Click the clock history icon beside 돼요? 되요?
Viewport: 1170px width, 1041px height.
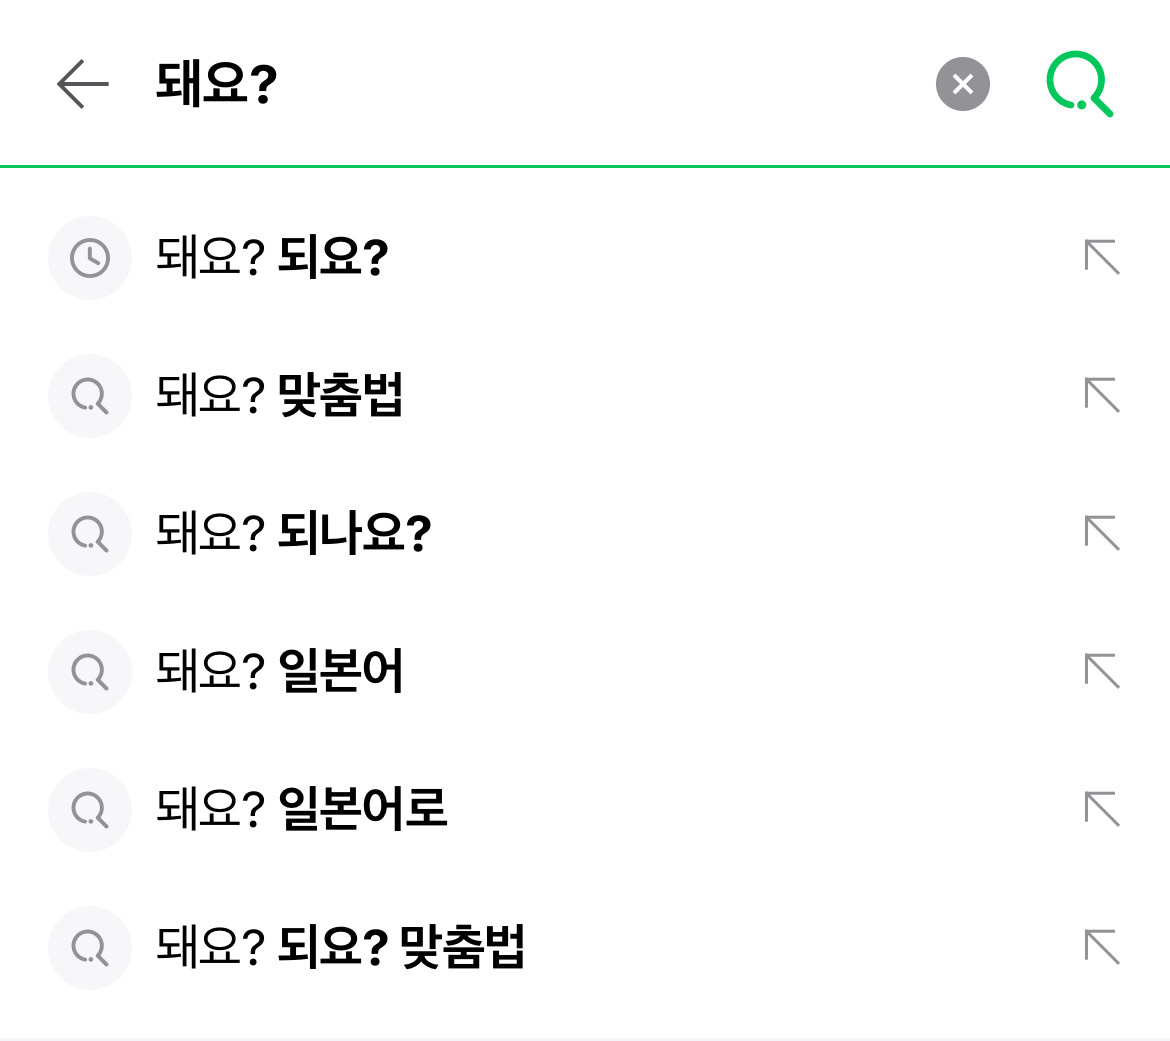click(x=90, y=258)
